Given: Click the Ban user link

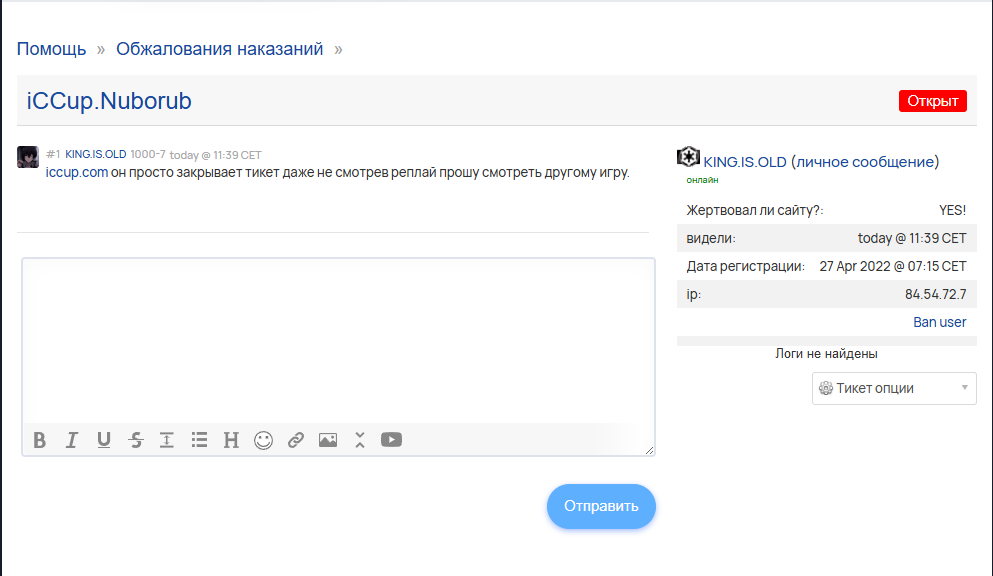Looking at the screenshot, I should click(x=939, y=322).
